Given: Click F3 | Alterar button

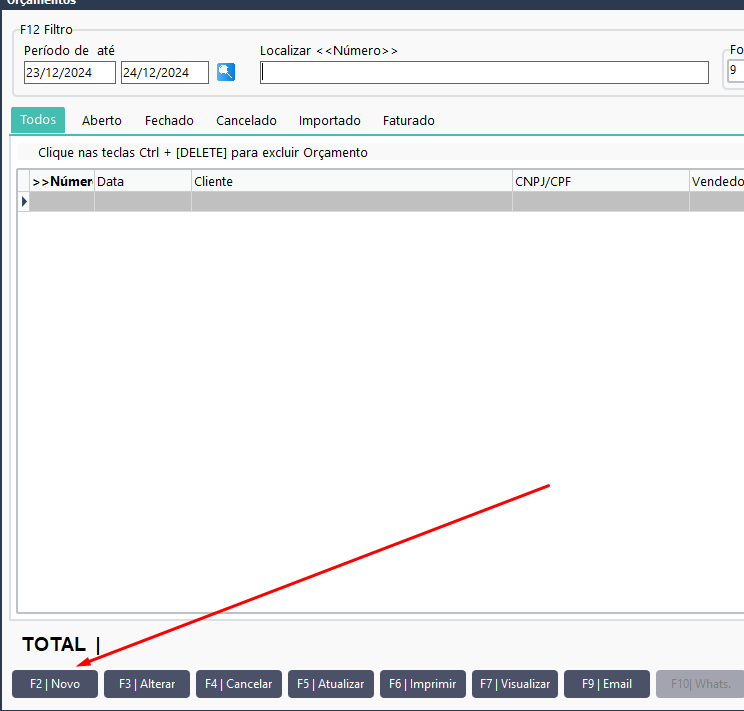Looking at the screenshot, I should click(147, 684).
